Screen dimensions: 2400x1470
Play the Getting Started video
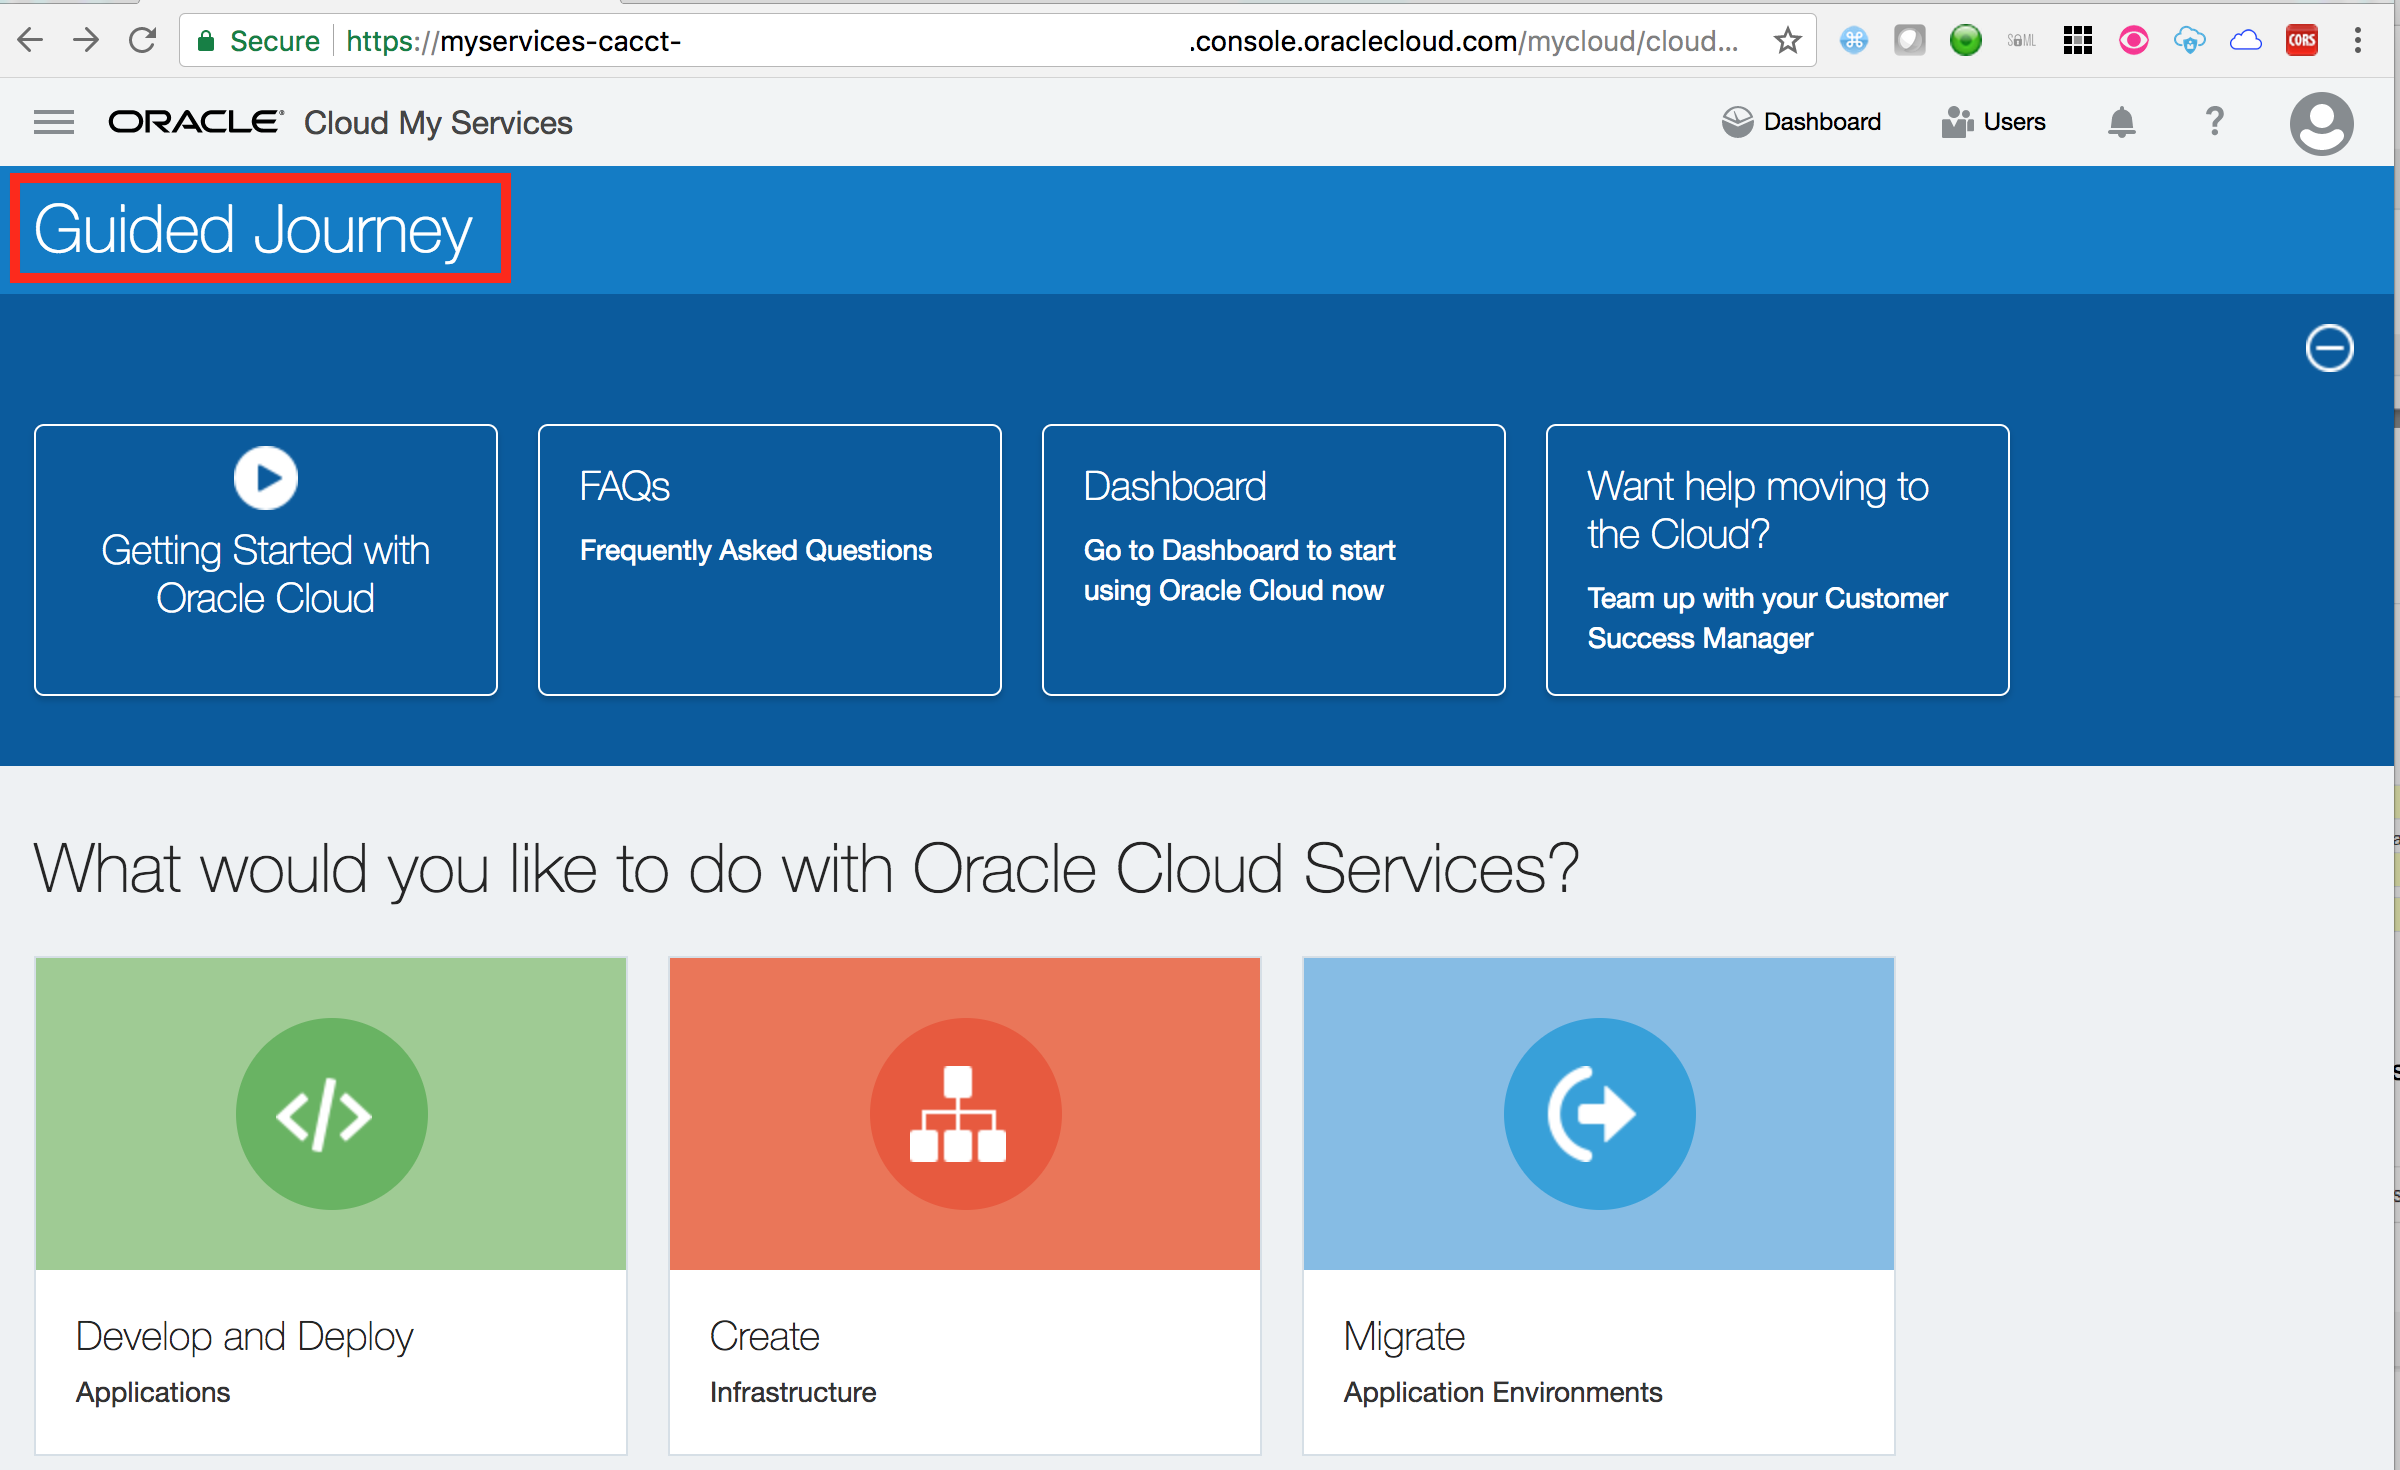[266, 478]
